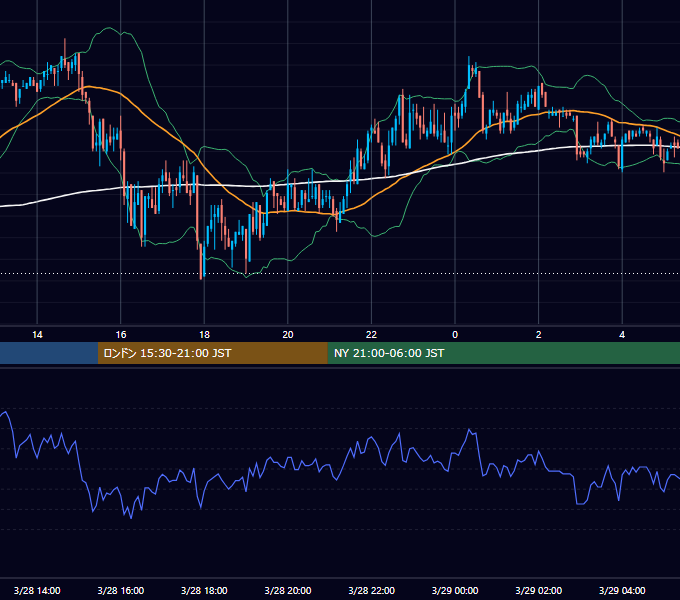Click the price chart's hour axis label 14
This screenshot has height=600, width=680.
click(x=37, y=335)
